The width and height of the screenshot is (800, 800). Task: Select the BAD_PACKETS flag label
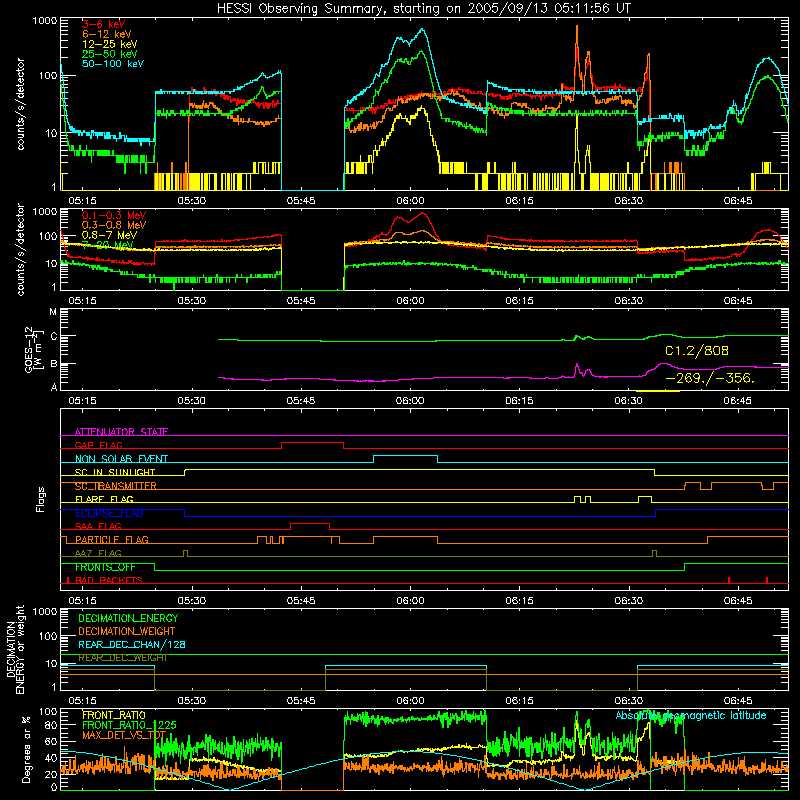point(109,581)
